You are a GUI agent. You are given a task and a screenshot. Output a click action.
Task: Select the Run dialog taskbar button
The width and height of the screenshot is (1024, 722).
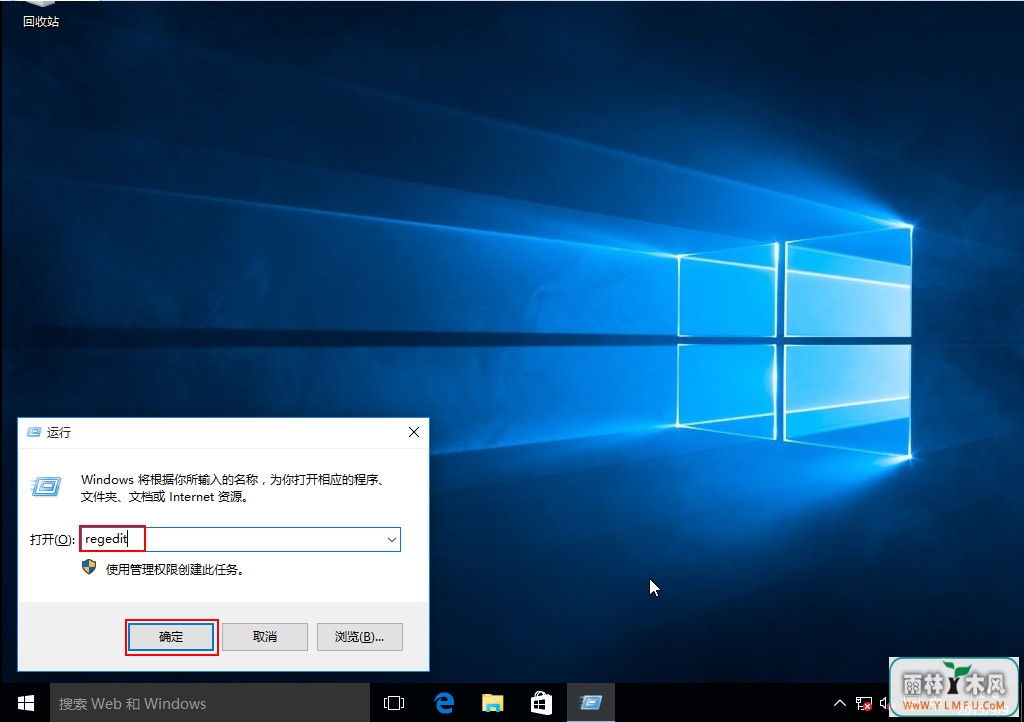point(590,703)
